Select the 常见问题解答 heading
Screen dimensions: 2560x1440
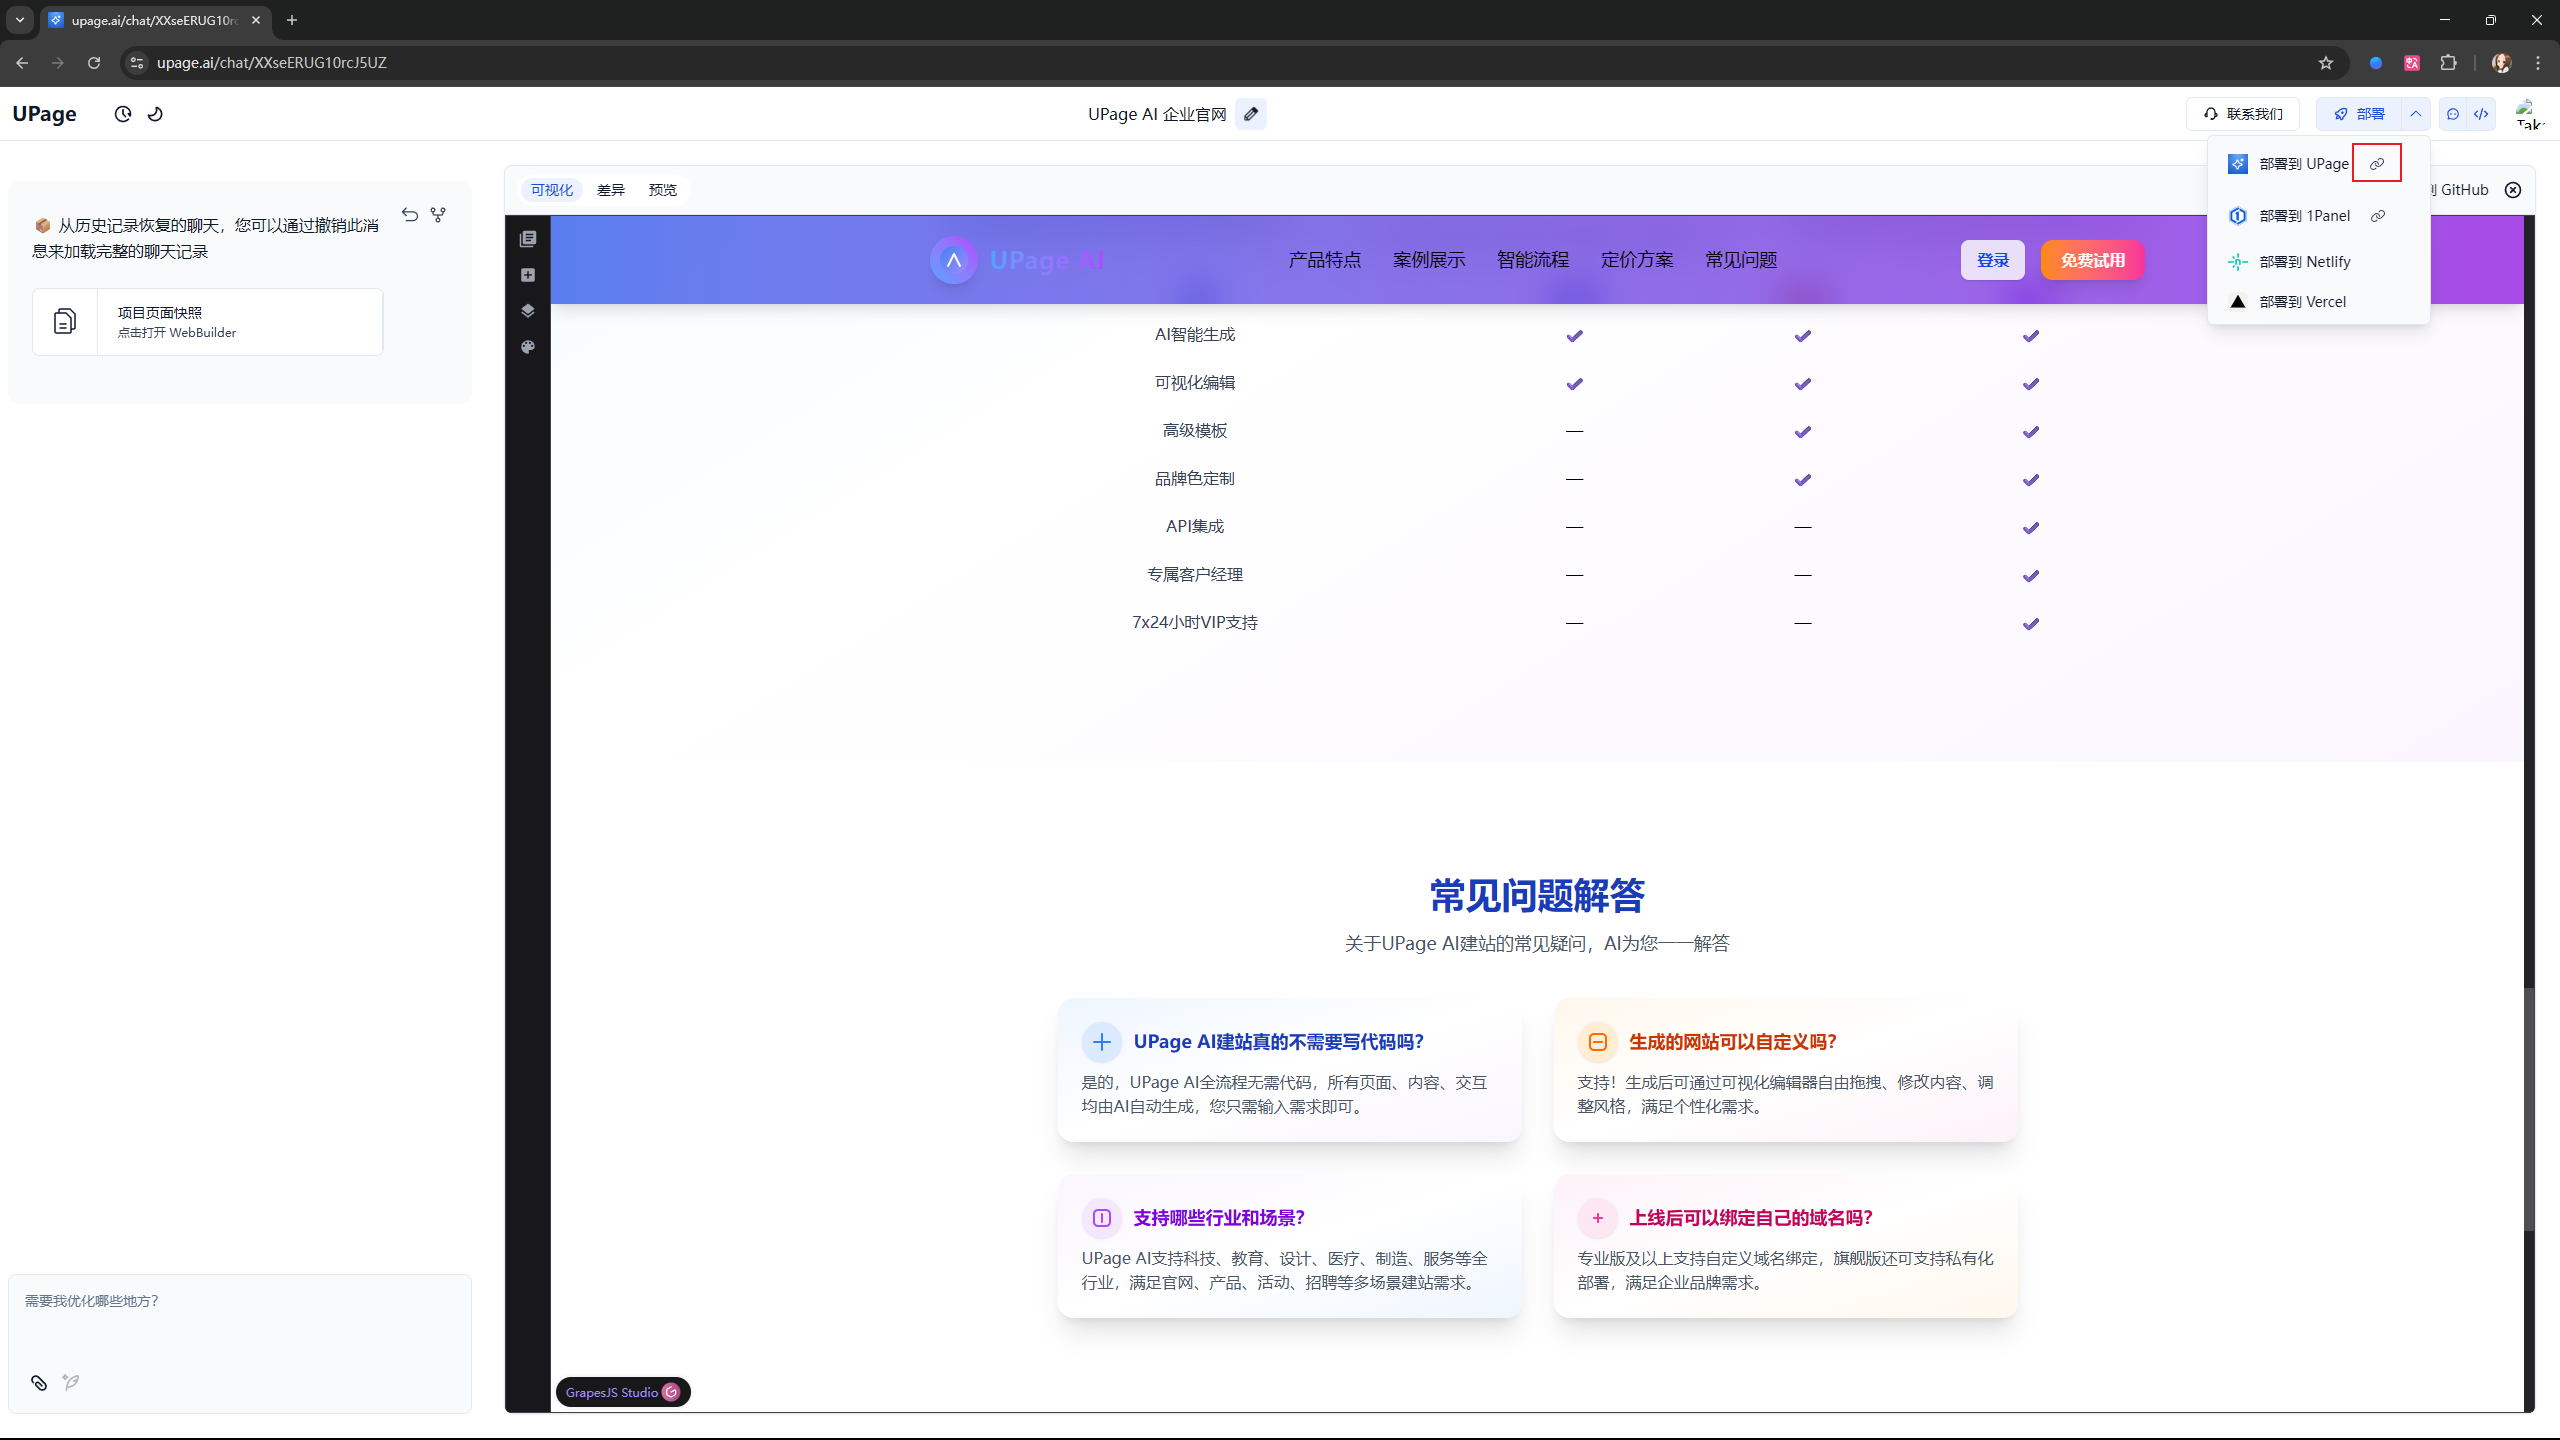point(1537,895)
